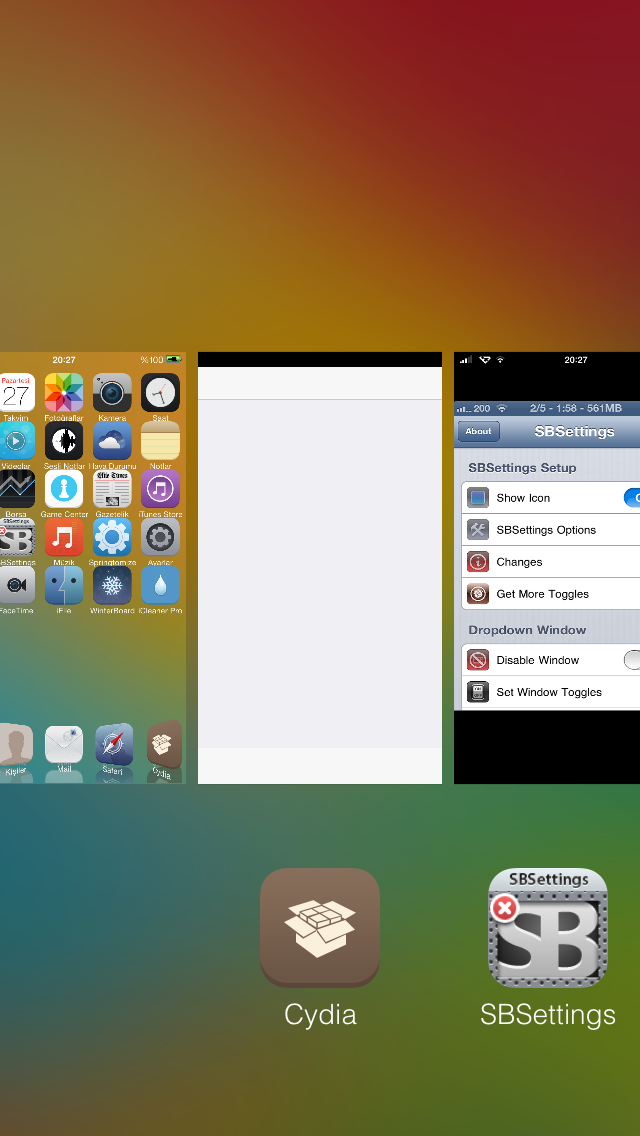Open the Notlar notes icon on home card
The image size is (640, 1136).
[x=160, y=440]
